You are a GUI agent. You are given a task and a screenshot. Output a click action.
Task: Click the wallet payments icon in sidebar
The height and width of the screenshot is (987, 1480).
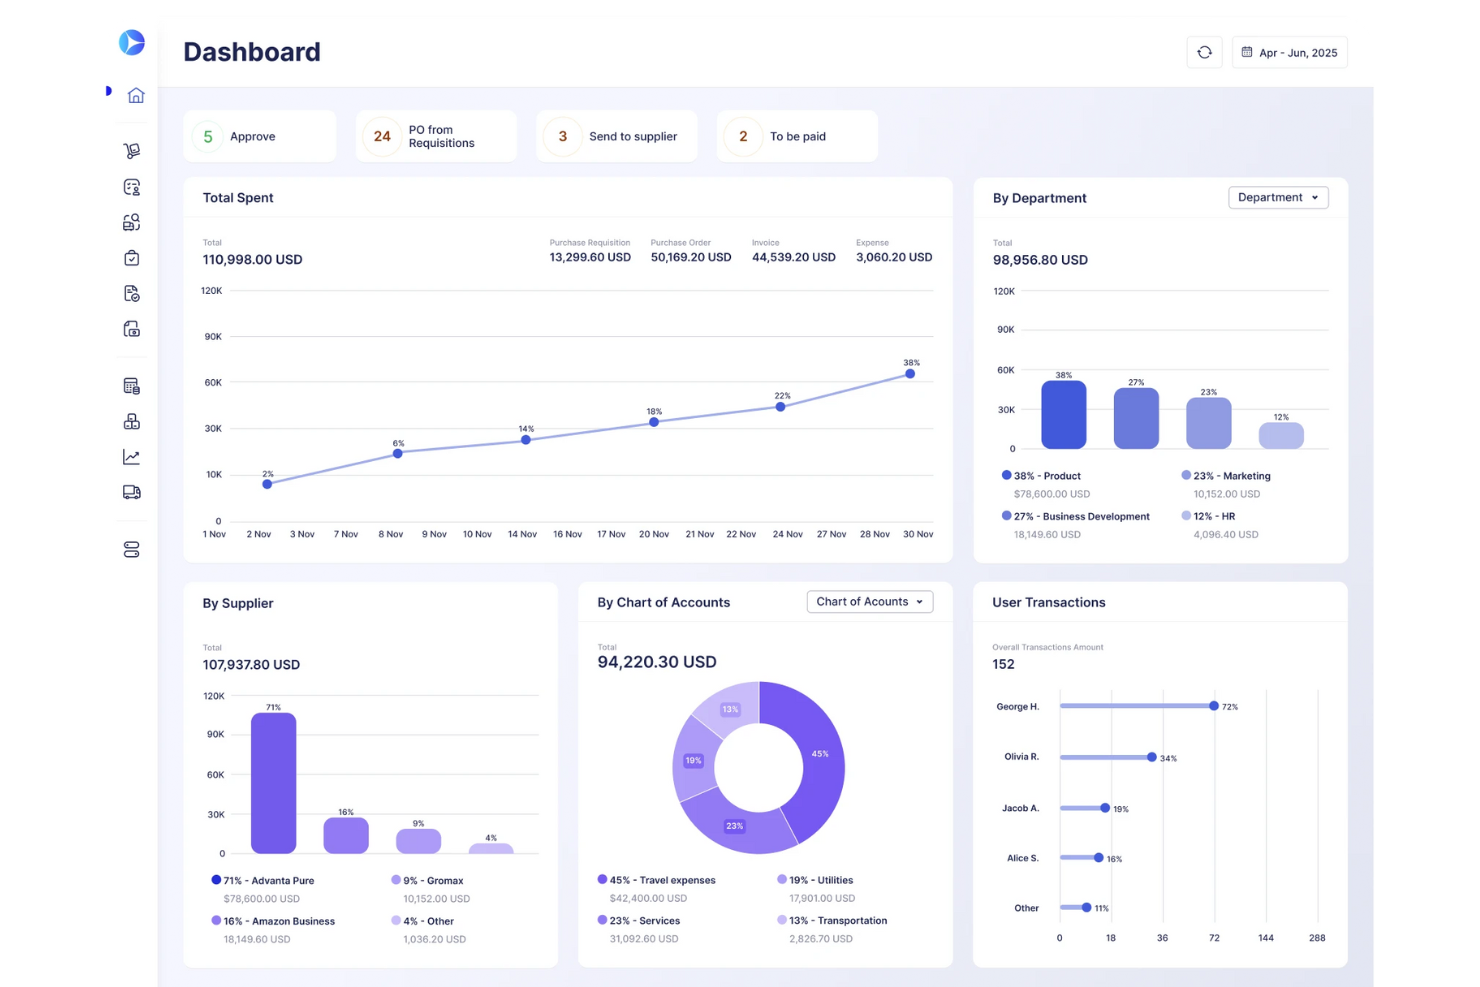point(131,329)
